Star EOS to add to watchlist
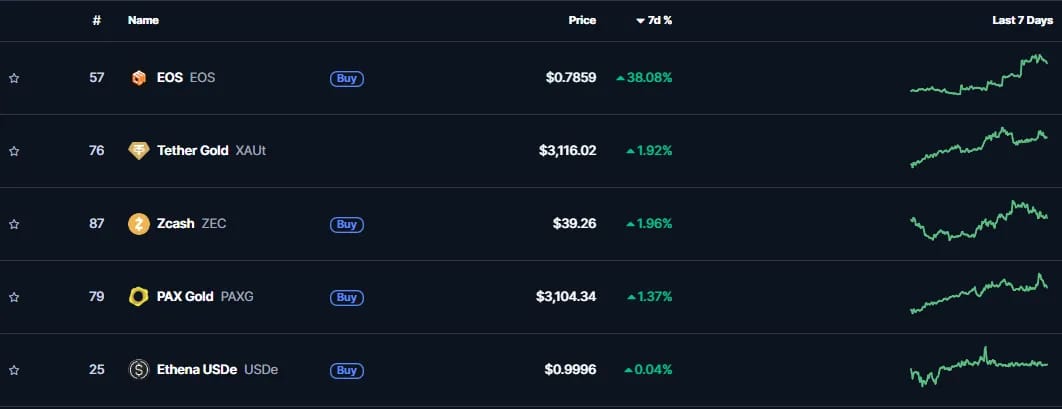 (x=14, y=79)
